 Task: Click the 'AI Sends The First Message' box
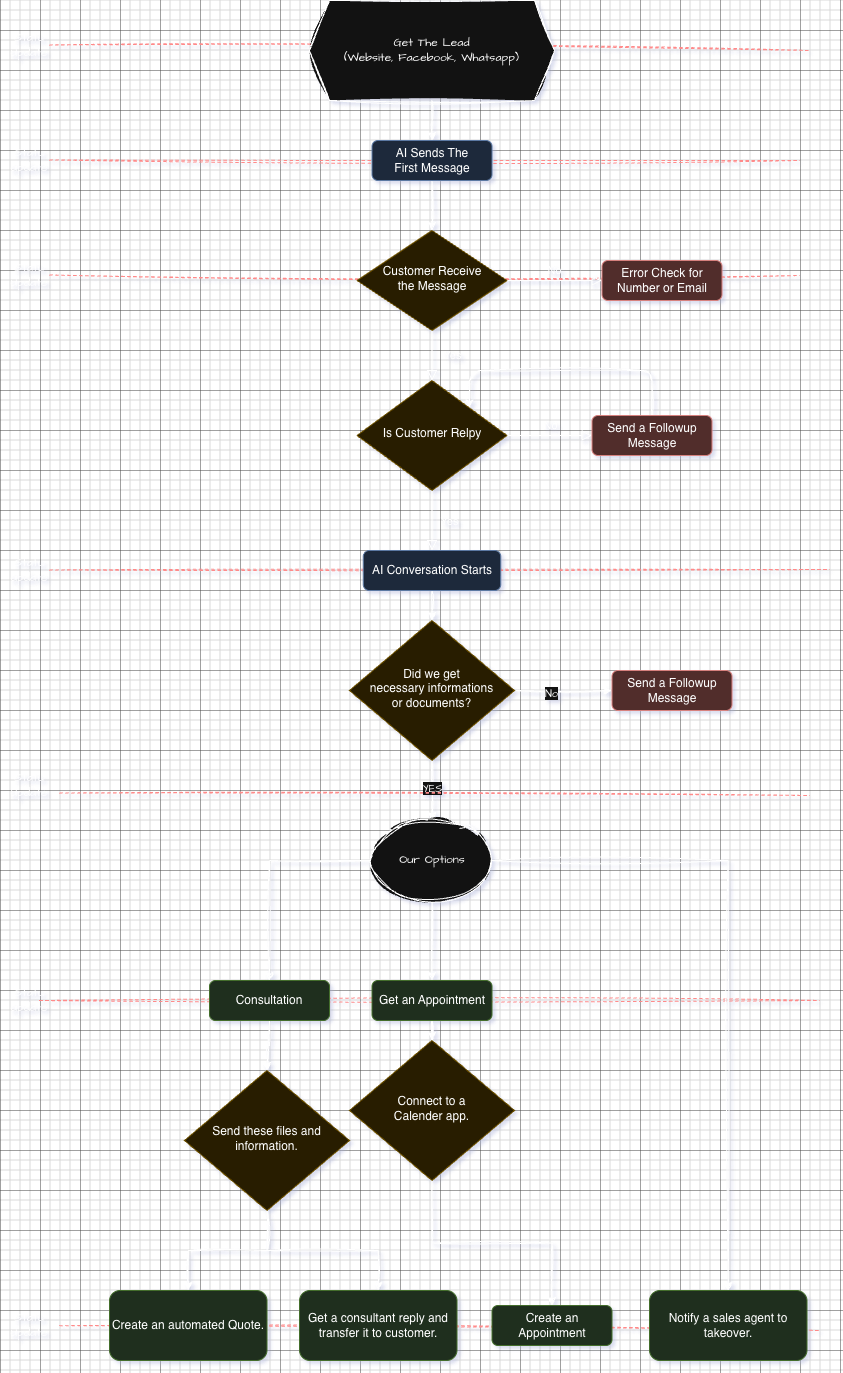(432, 161)
